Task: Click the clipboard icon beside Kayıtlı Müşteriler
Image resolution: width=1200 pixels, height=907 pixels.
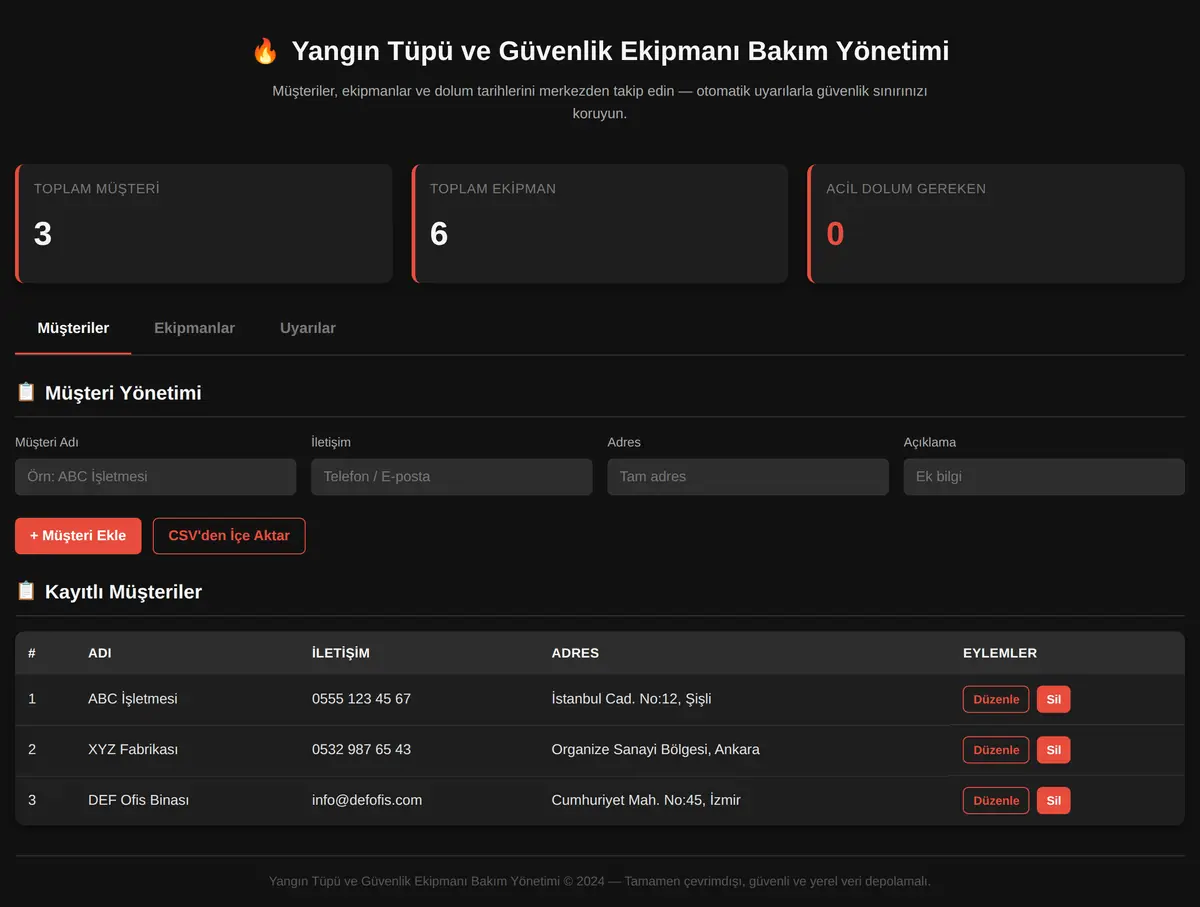Action: [x=26, y=591]
